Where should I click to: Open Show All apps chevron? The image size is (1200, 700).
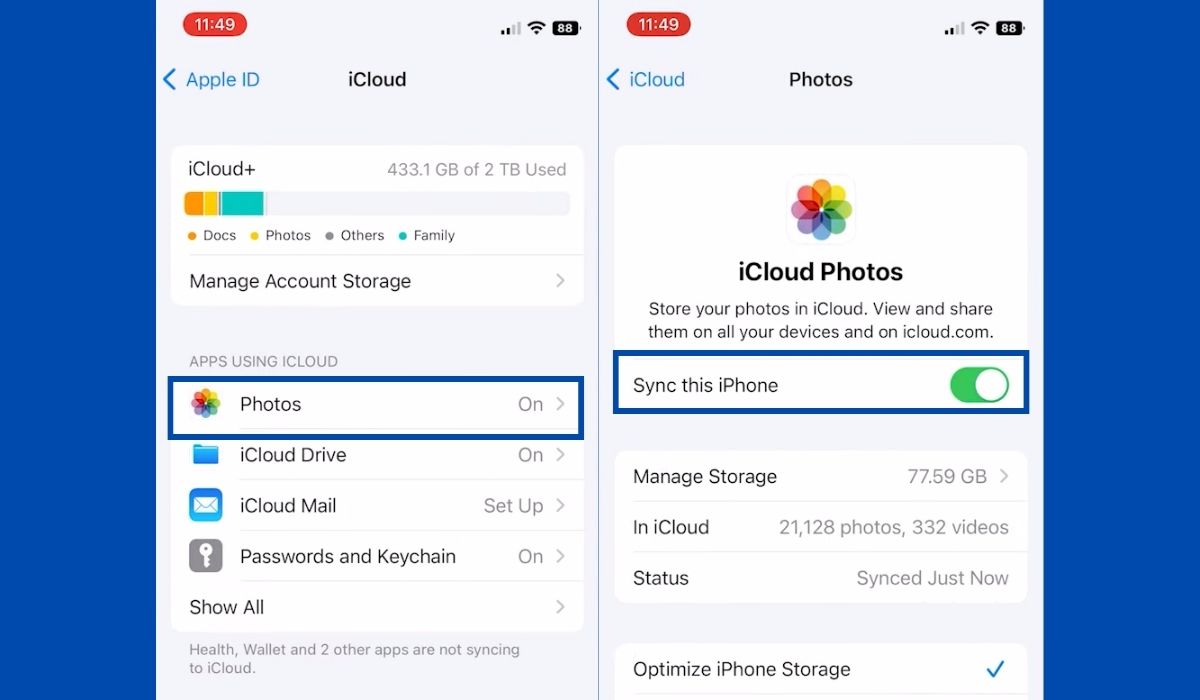click(560, 607)
